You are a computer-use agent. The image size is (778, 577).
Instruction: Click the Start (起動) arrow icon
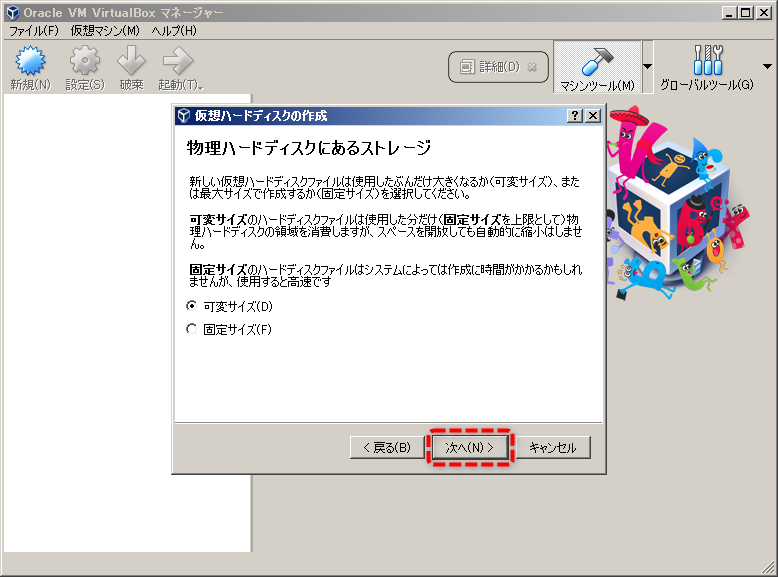[178, 61]
